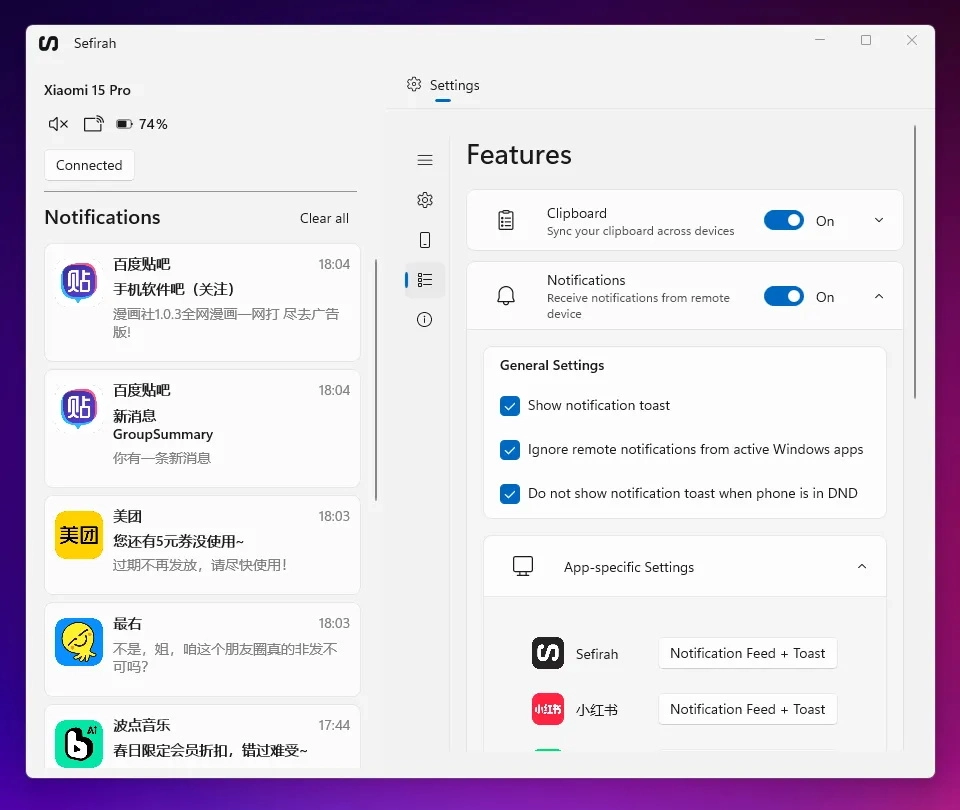Select the Settings tab
Image resolution: width=960 pixels, height=810 pixels.
[x=443, y=86]
